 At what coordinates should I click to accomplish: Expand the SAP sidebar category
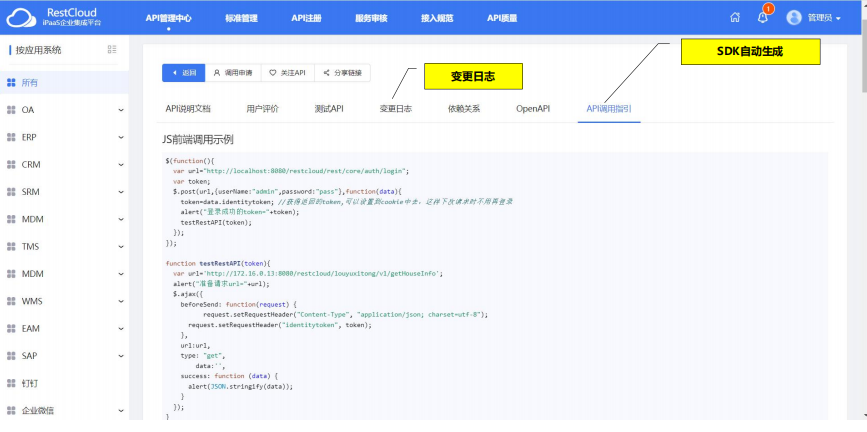(x=120, y=356)
